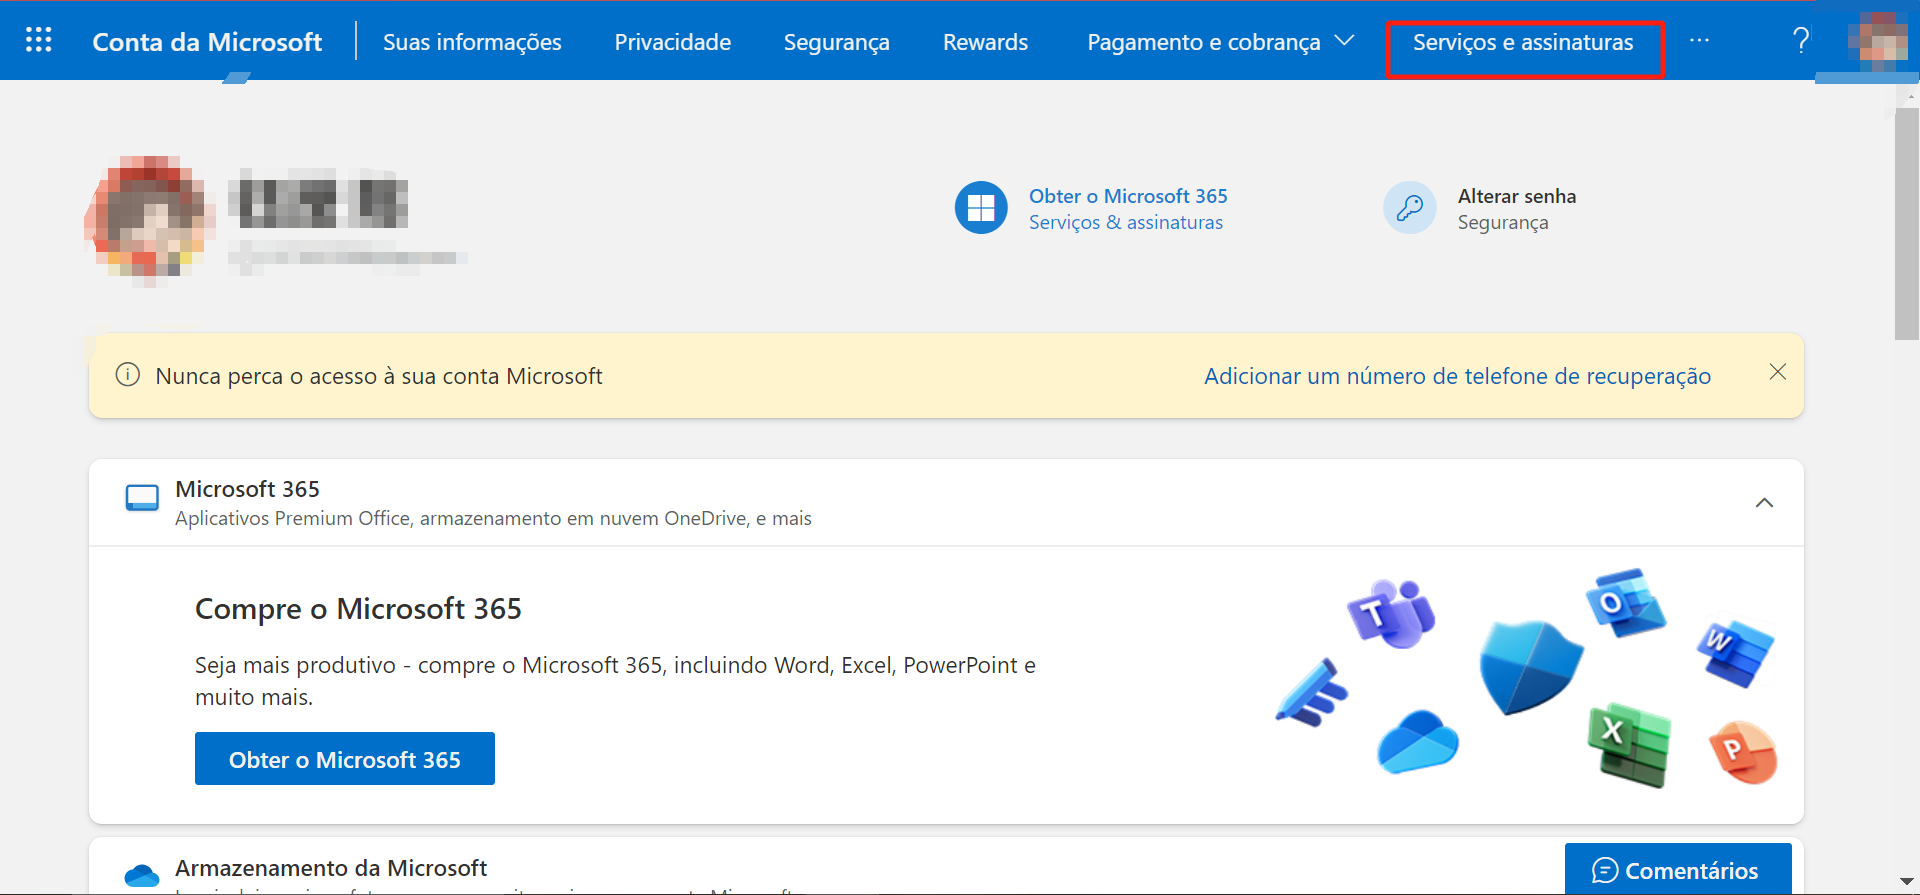This screenshot has height=895, width=1920.
Task: Open the Comentários feedback button
Action: click(1677, 870)
